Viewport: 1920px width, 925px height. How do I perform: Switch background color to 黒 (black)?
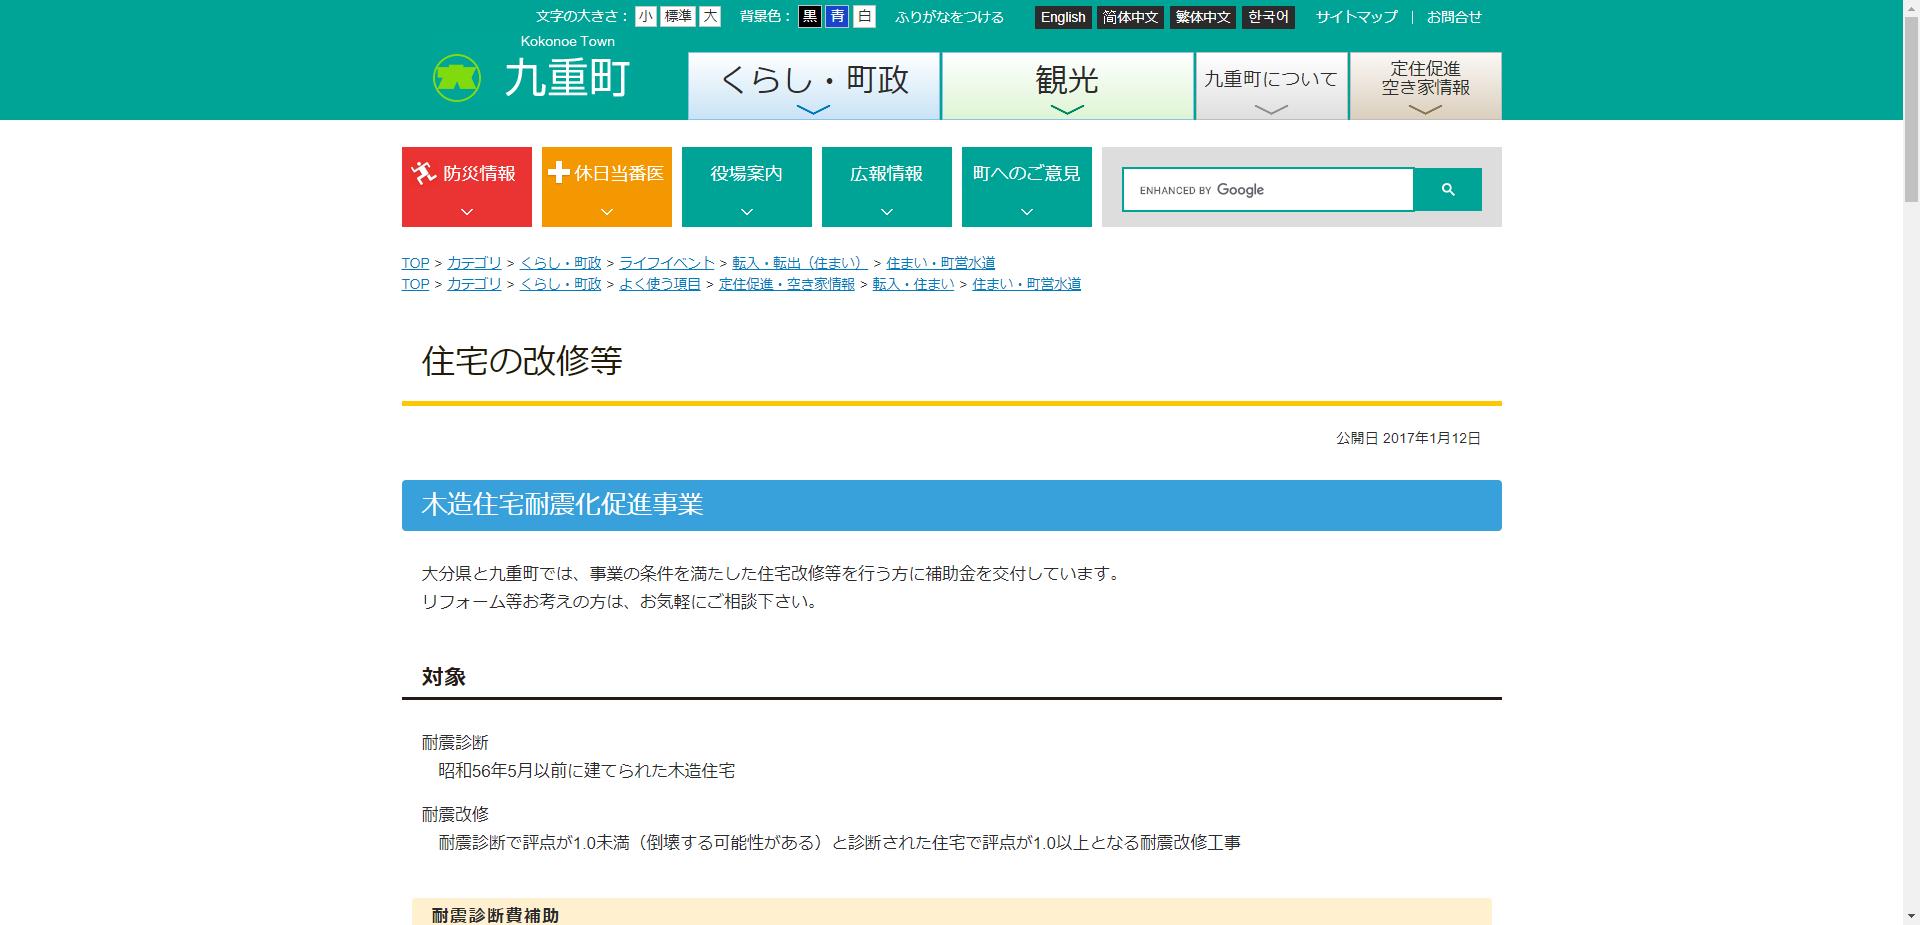point(810,17)
